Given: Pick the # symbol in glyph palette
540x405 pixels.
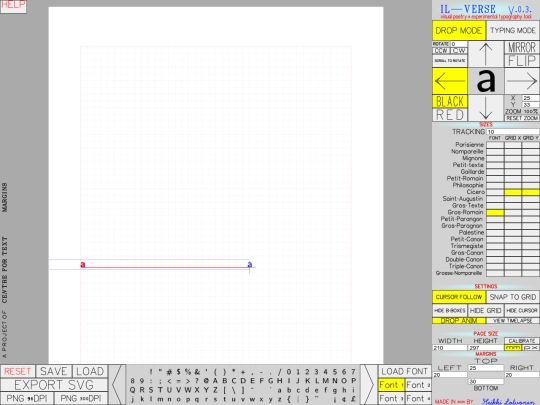Looking at the screenshot, I should point(169,372).
